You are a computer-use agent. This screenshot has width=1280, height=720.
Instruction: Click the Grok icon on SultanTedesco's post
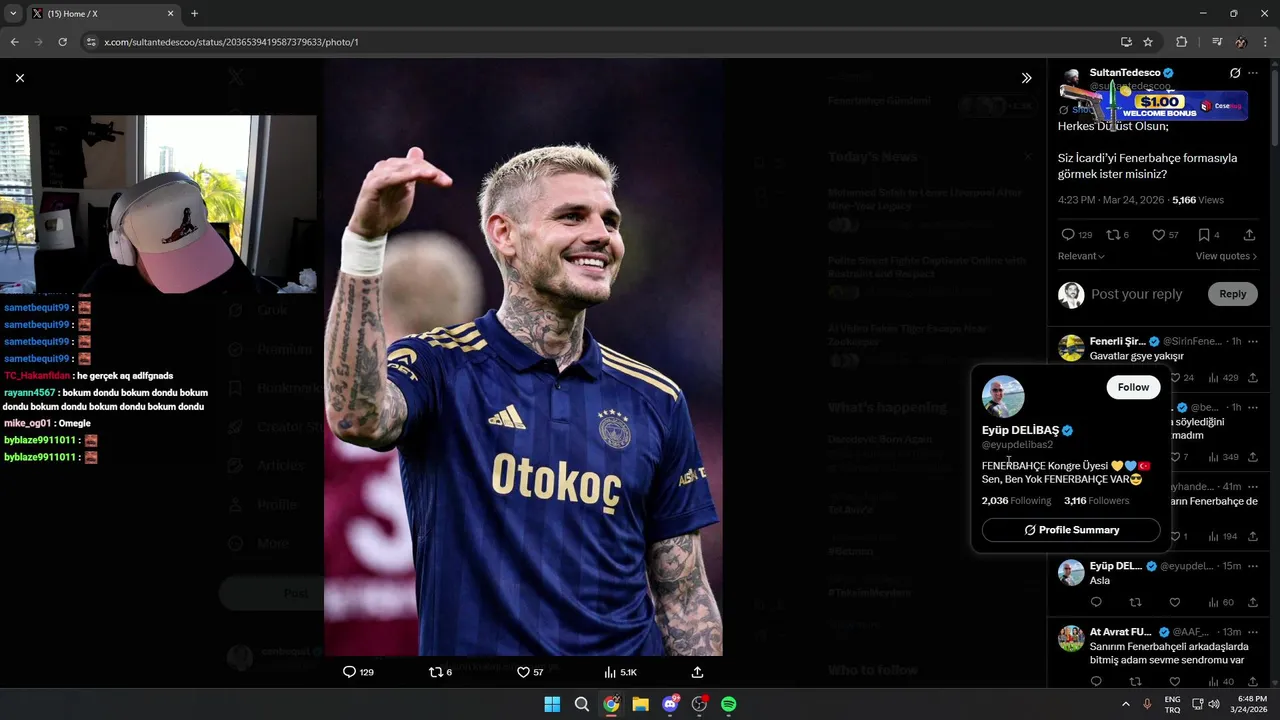coord(1235,73)
